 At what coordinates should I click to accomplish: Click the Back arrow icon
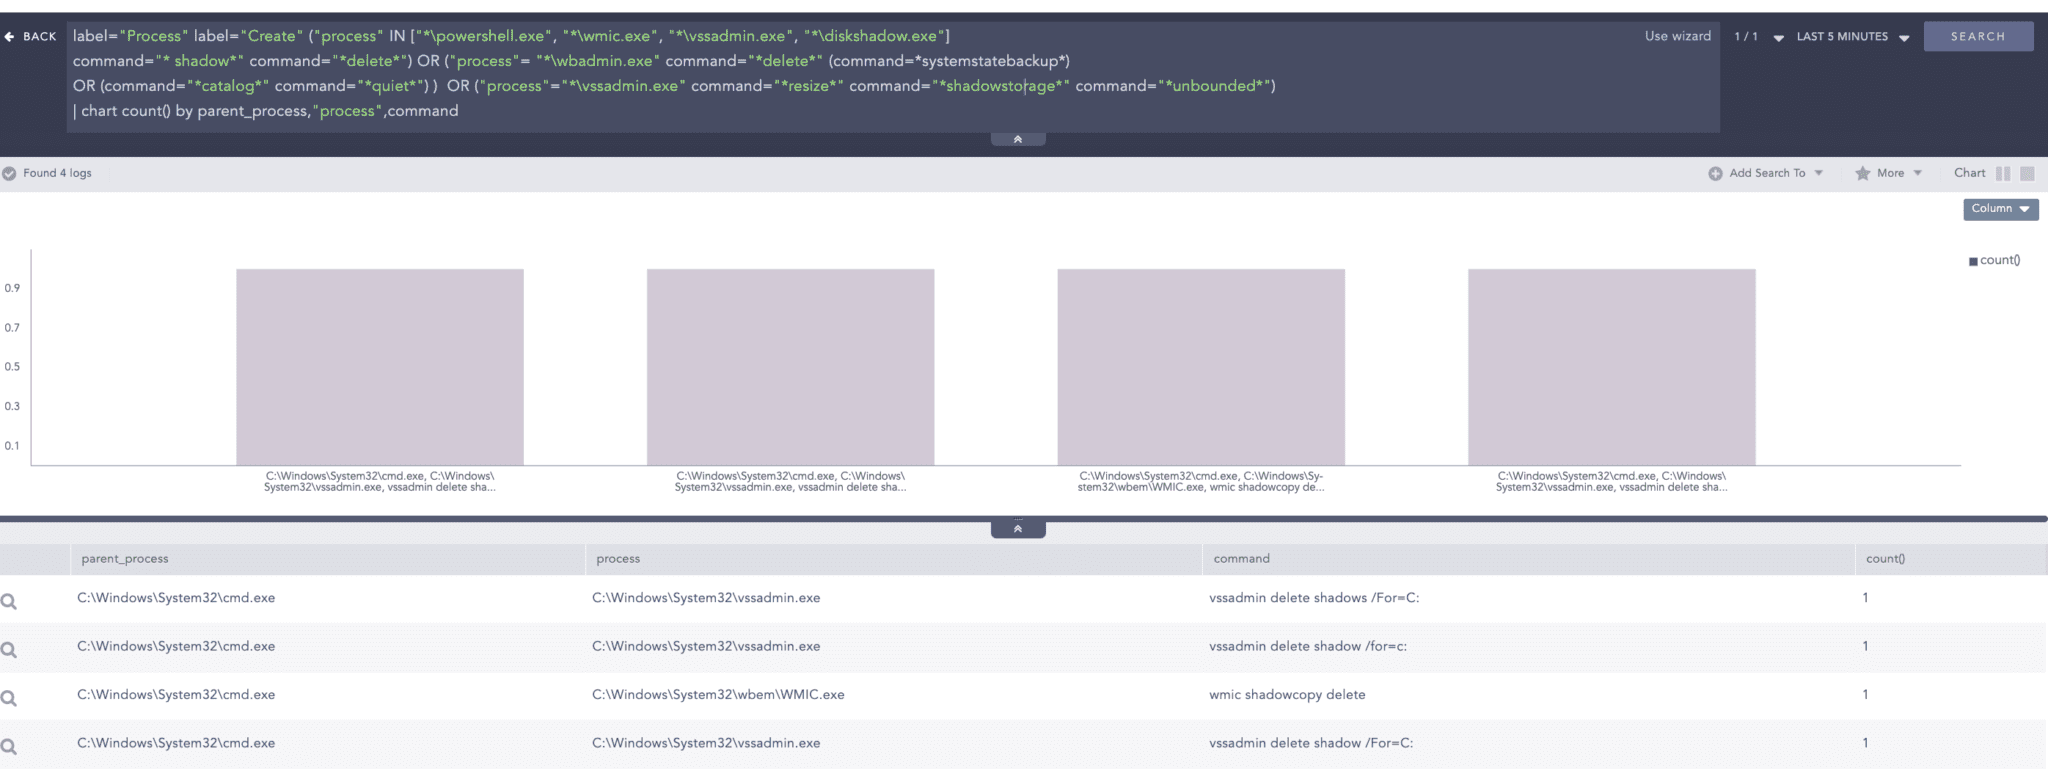(10, 37)
